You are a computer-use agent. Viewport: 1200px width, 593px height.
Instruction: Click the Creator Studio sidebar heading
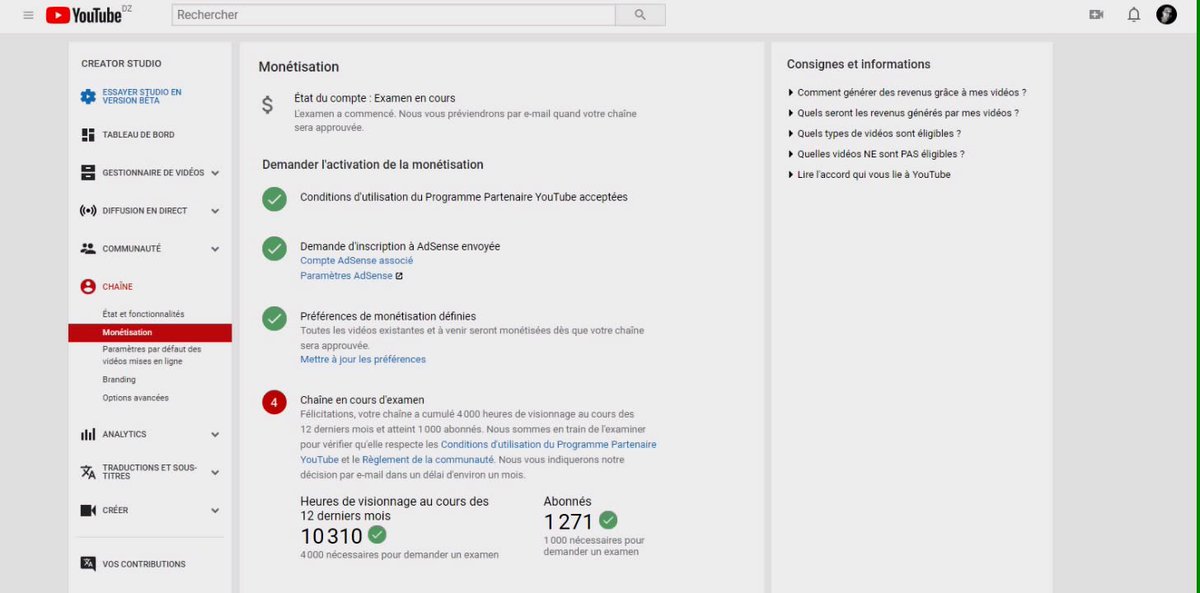point(121,64)
